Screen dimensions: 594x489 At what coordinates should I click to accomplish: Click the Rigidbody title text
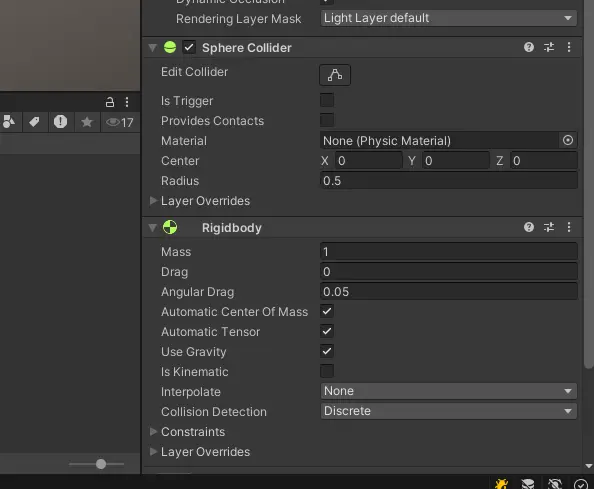click(x=231, y=228)
